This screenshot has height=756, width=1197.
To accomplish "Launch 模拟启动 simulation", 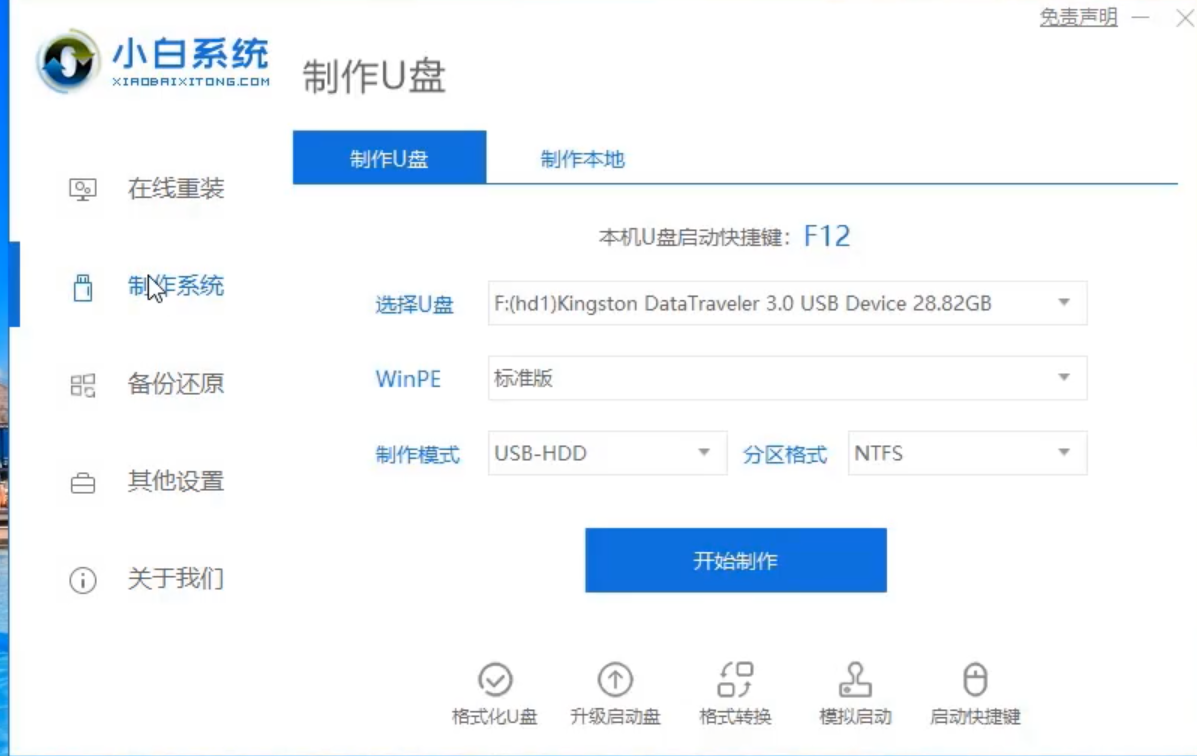I will (855, 692).
